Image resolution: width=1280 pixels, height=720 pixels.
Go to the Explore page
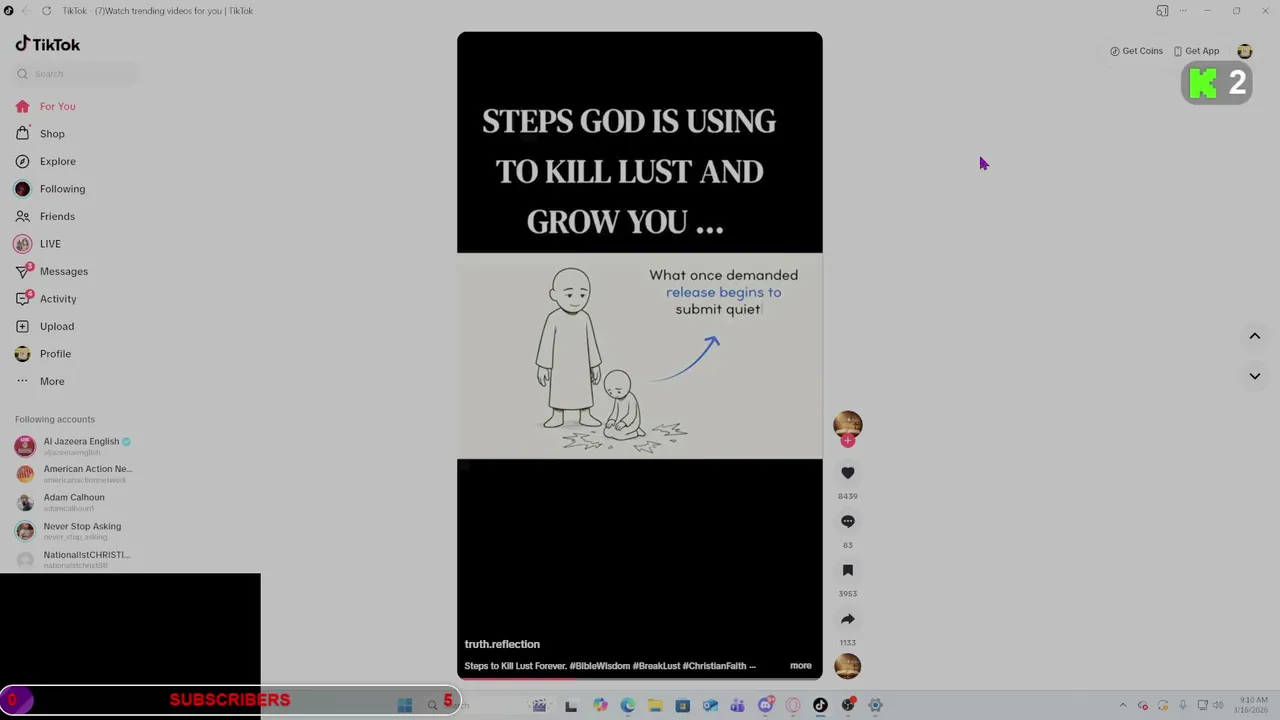tap(46, 161)
